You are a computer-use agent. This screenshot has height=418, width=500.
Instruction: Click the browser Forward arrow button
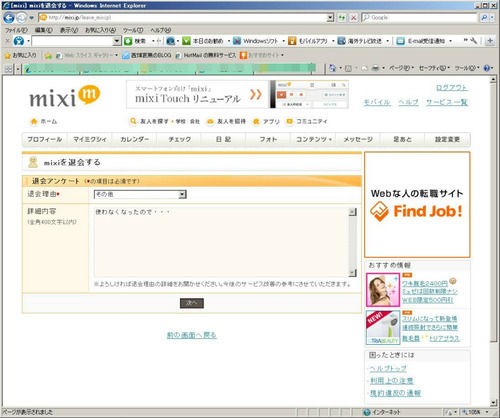pyautogui.click(x=21, y=18)
